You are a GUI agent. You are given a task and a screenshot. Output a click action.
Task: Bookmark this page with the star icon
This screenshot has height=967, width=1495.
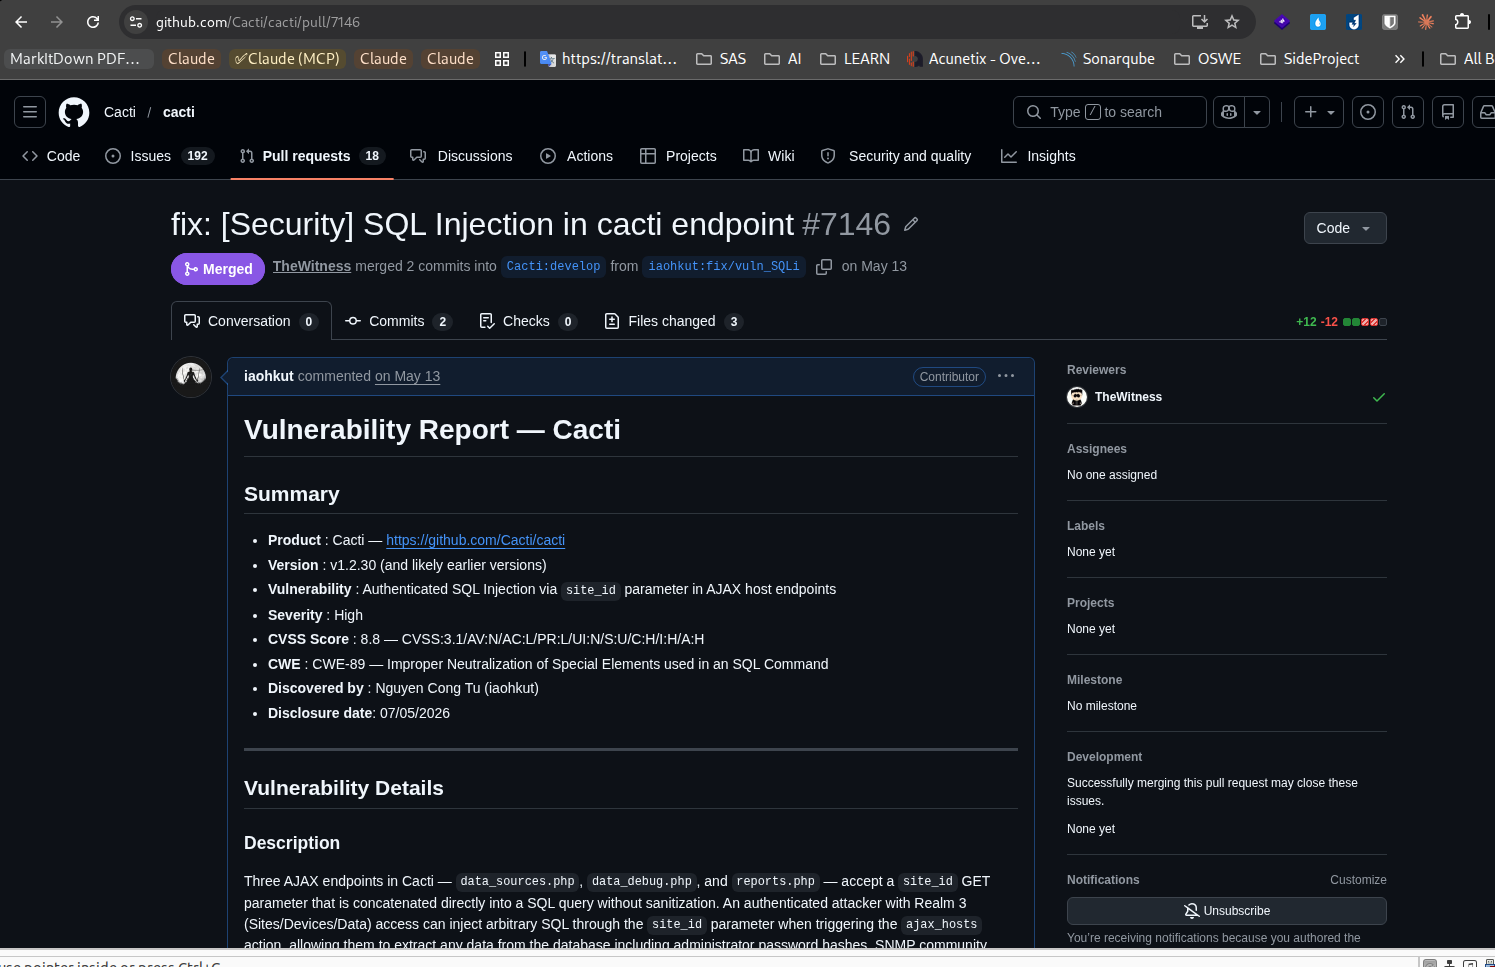click(1232, 22)
